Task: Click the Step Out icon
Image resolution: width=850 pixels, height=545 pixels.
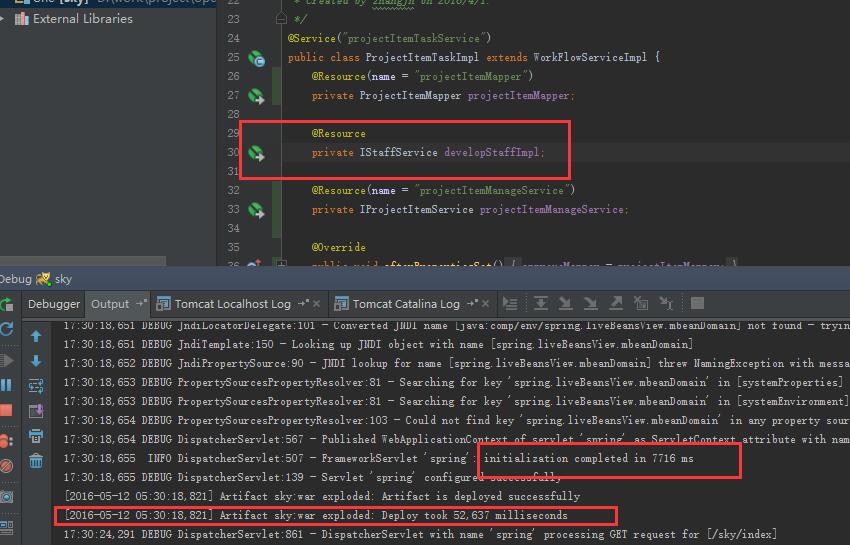Action: pyautogui.click(x=616, y=304)
